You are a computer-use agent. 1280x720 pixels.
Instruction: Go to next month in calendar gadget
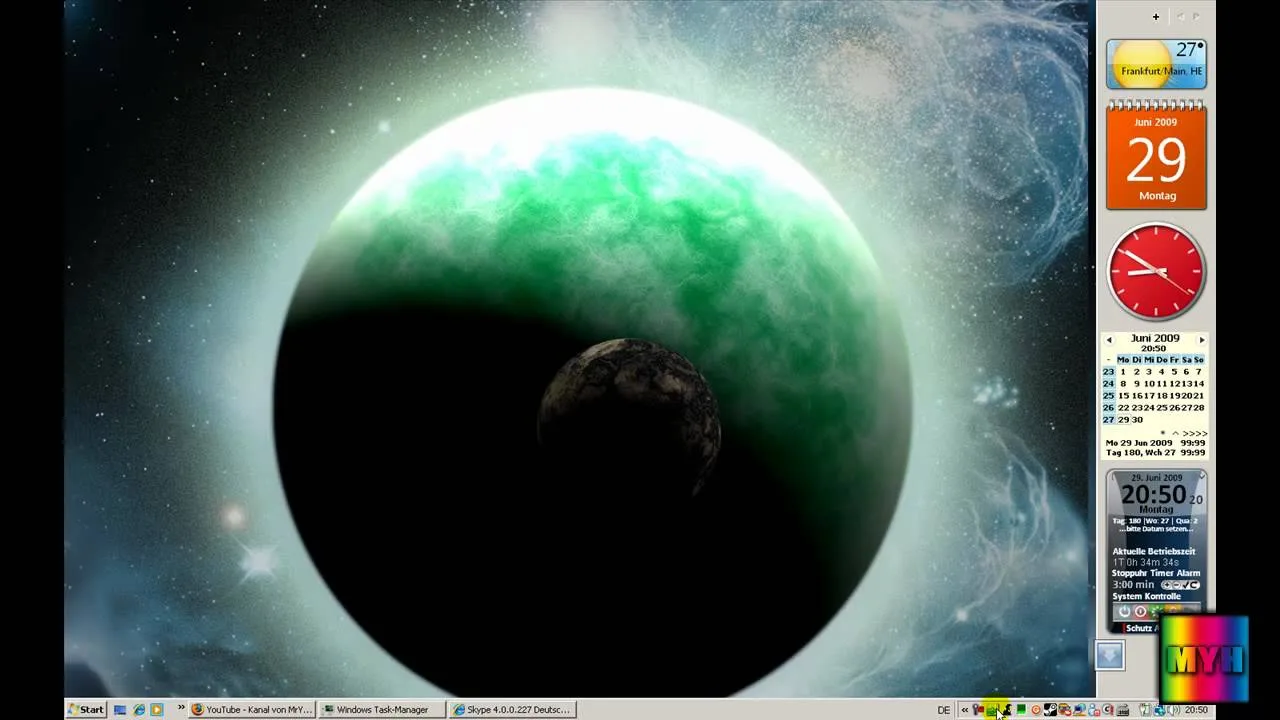[x=1202, y=340]
